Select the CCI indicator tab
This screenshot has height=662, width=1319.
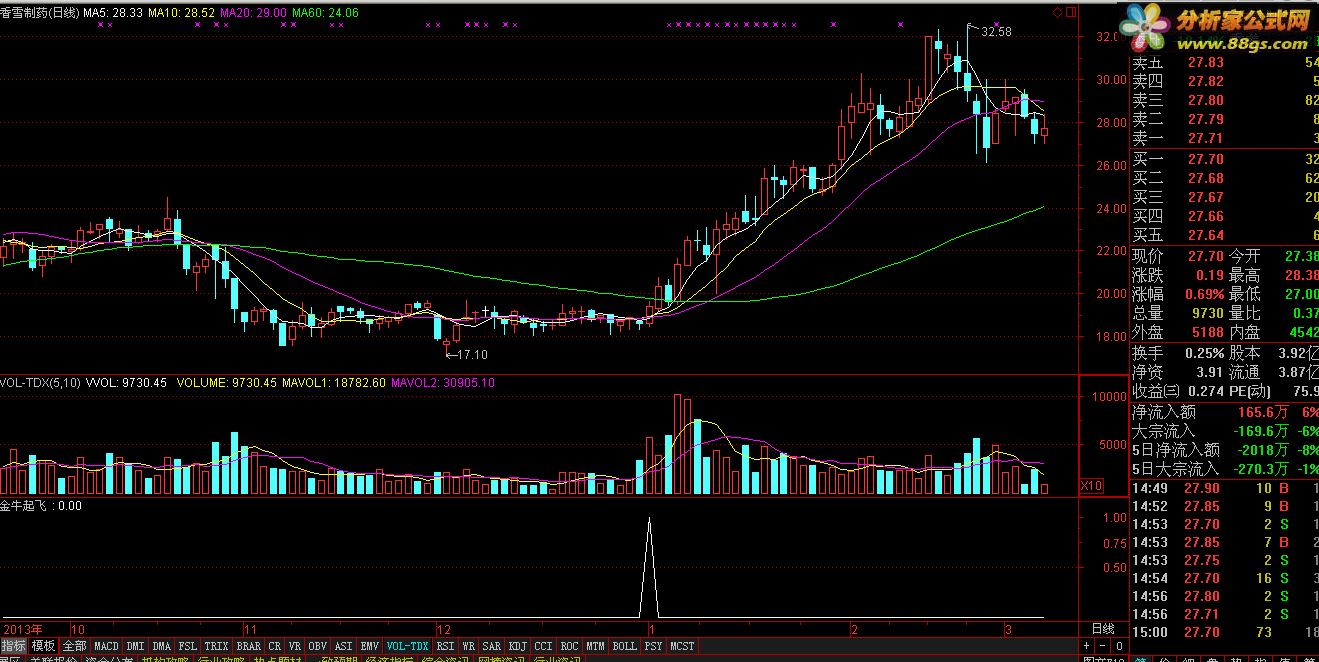pyautogui.click(x=544, y=646)
